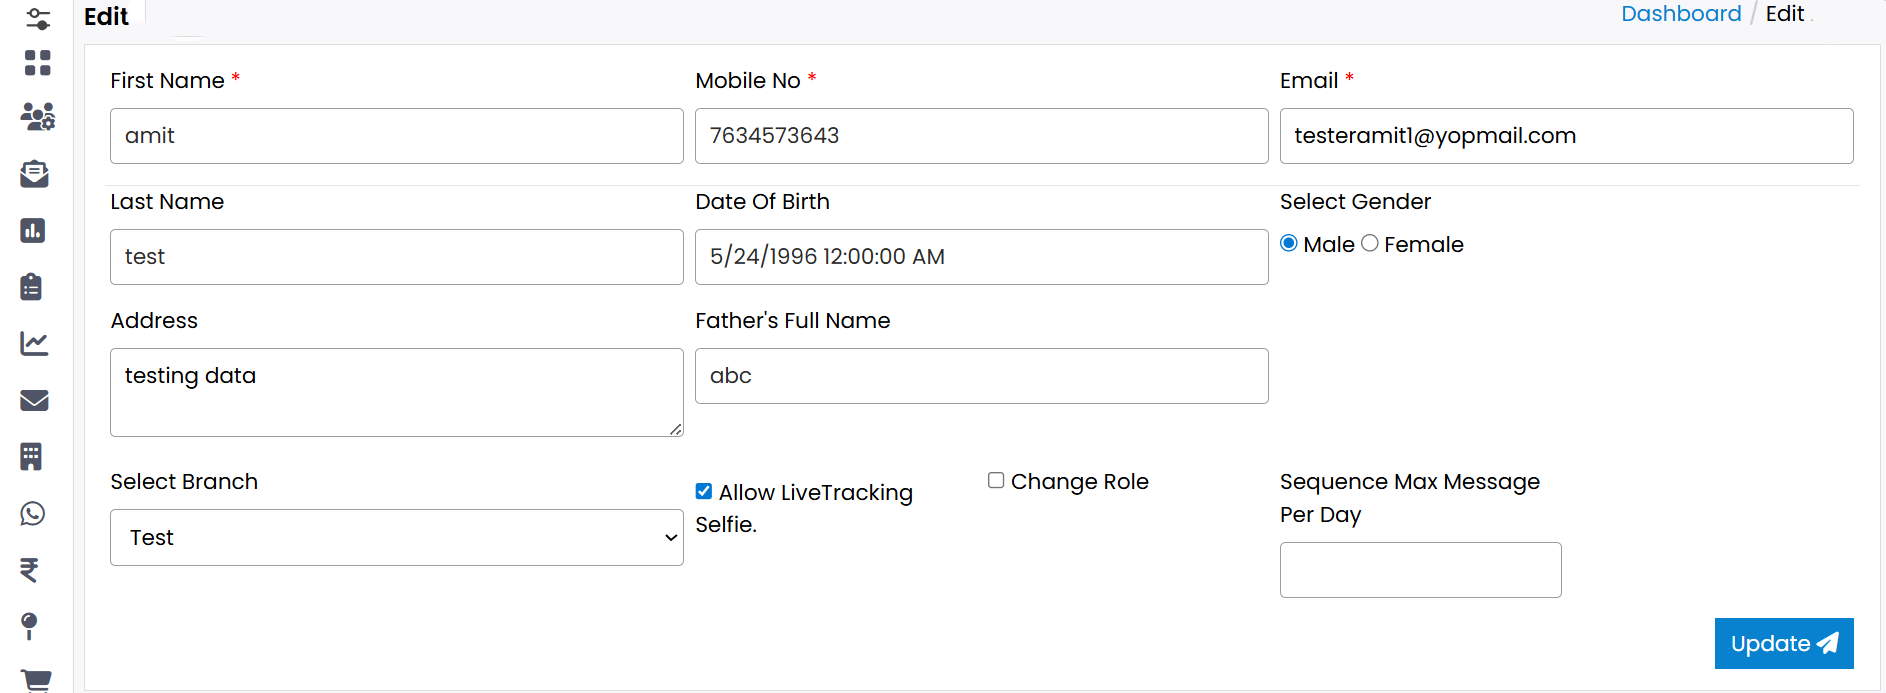The image size is (1886, 693).
Task: Open the building branch sidebar icon
Action: tap(32, 457)
